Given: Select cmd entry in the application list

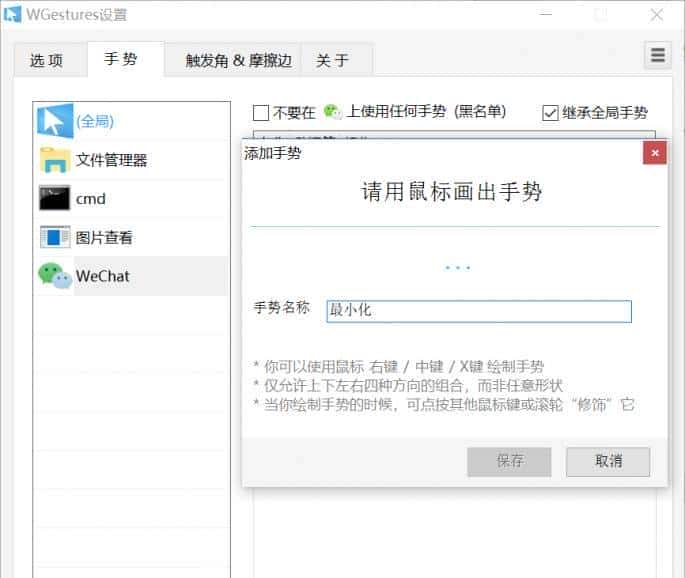Looking at the screenshot, I should (131, 198).
